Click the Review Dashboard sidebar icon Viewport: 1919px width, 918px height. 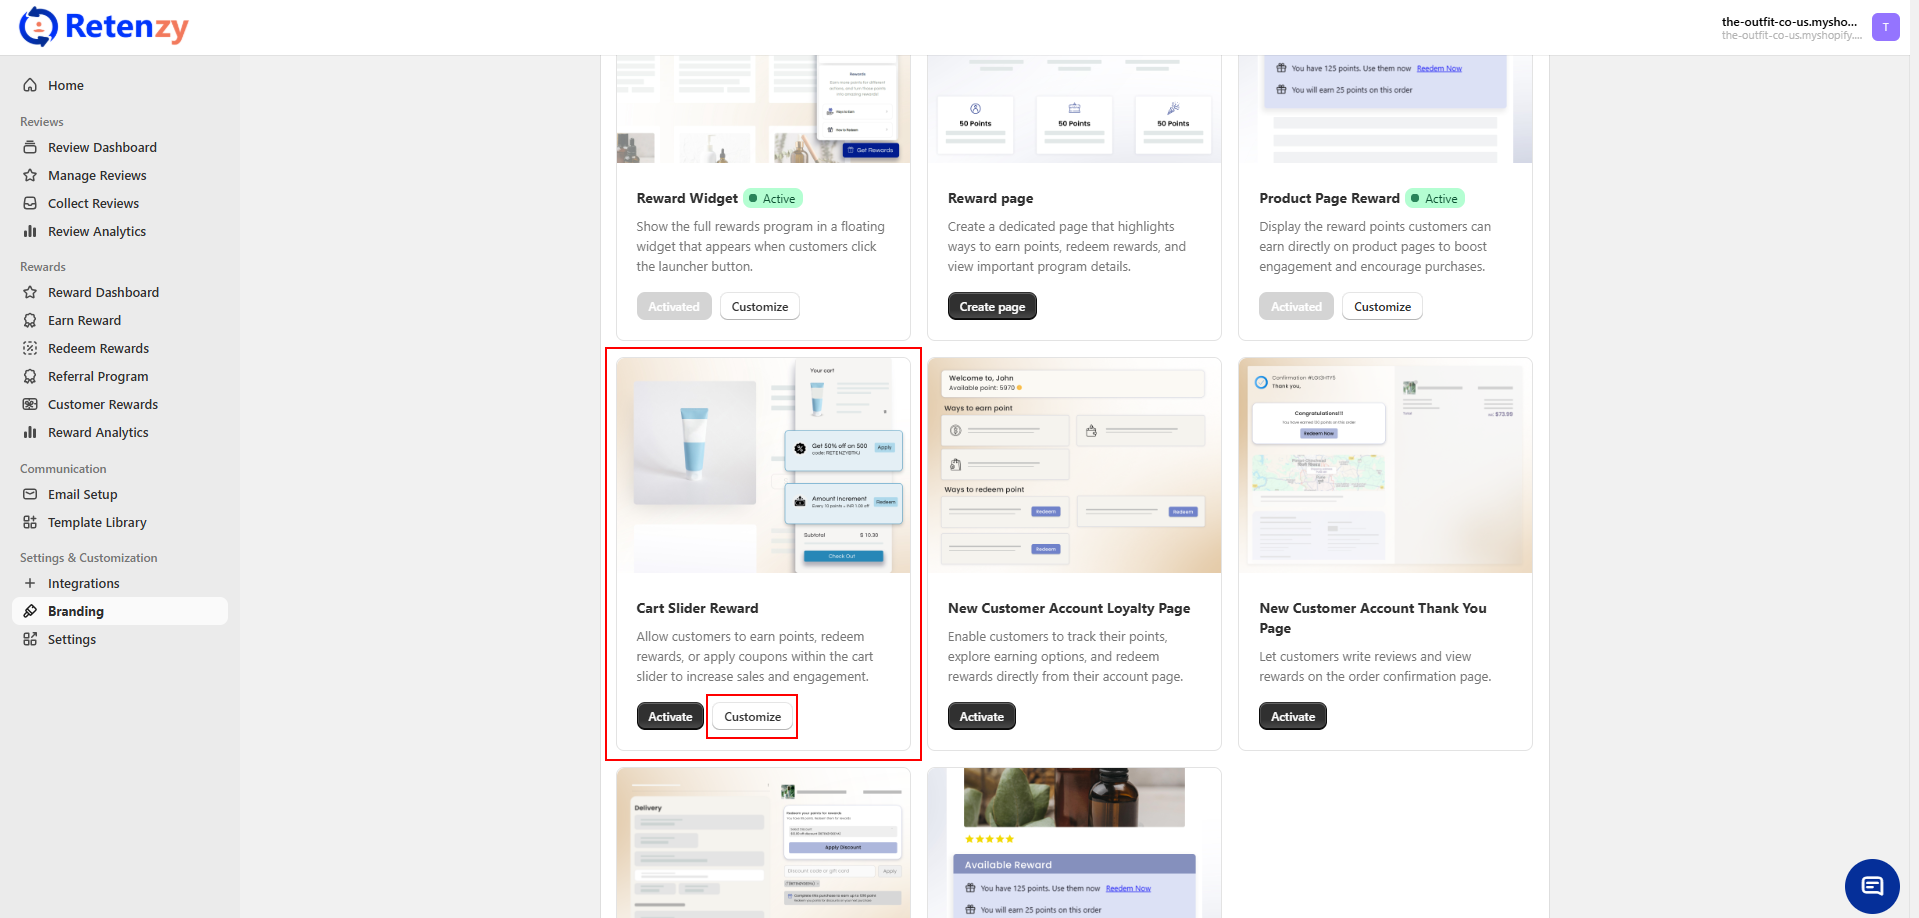(30, 147)
